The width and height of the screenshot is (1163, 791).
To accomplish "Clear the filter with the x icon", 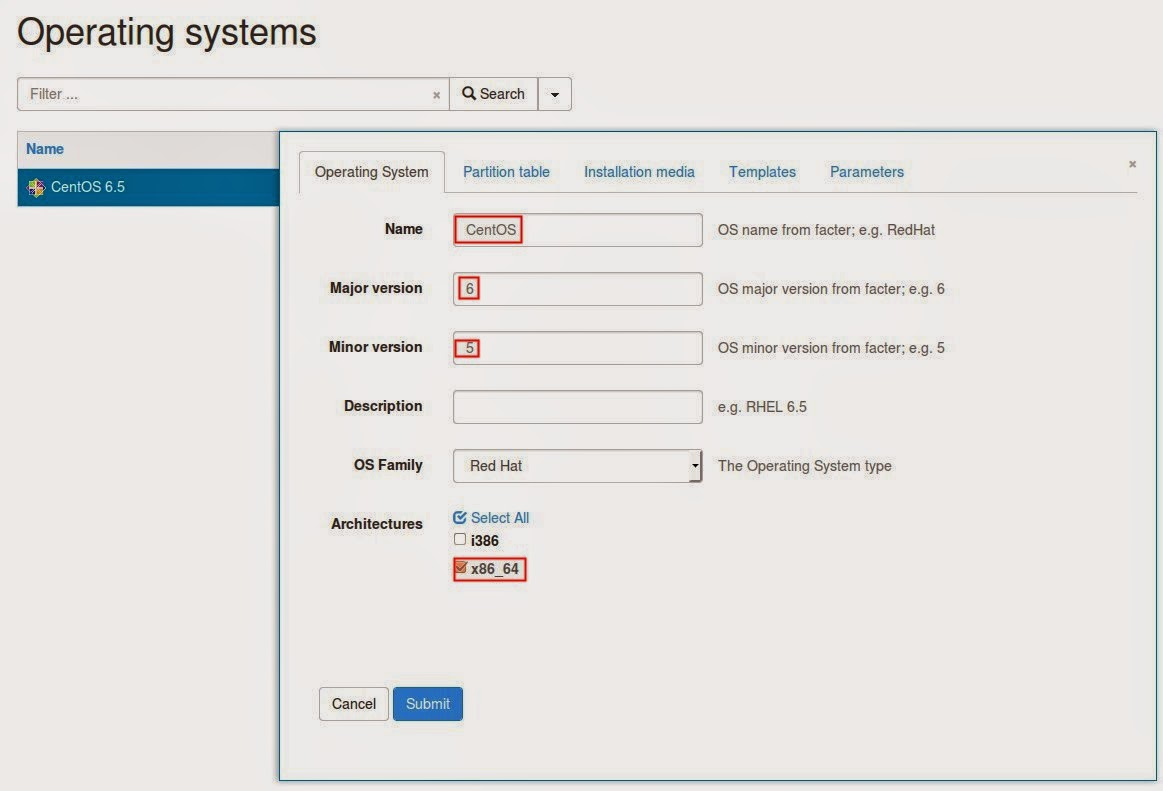I will tap(436, 95).
